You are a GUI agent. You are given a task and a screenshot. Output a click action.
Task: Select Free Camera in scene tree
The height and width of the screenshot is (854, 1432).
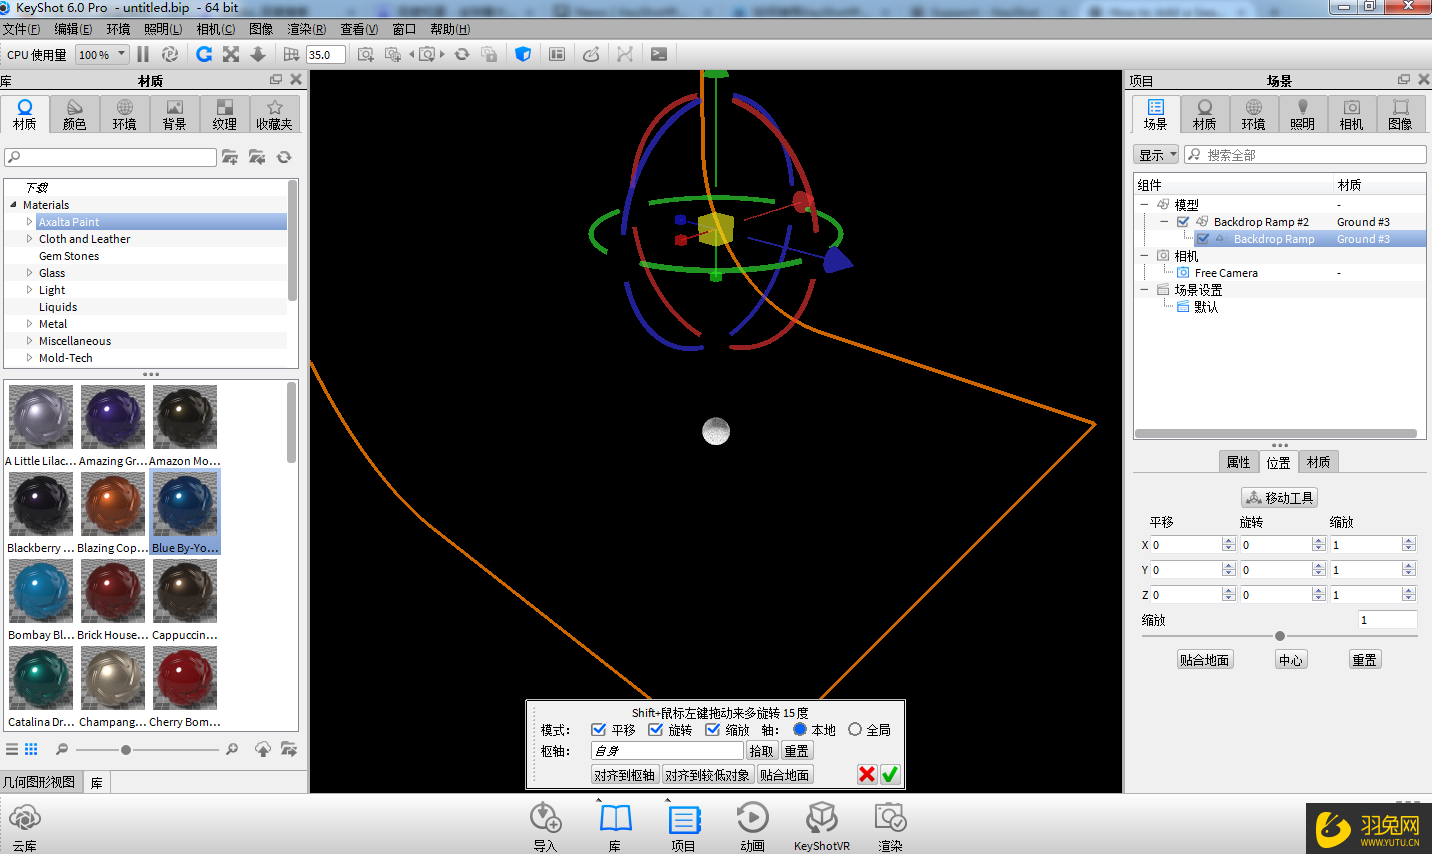click(1226, 273)
